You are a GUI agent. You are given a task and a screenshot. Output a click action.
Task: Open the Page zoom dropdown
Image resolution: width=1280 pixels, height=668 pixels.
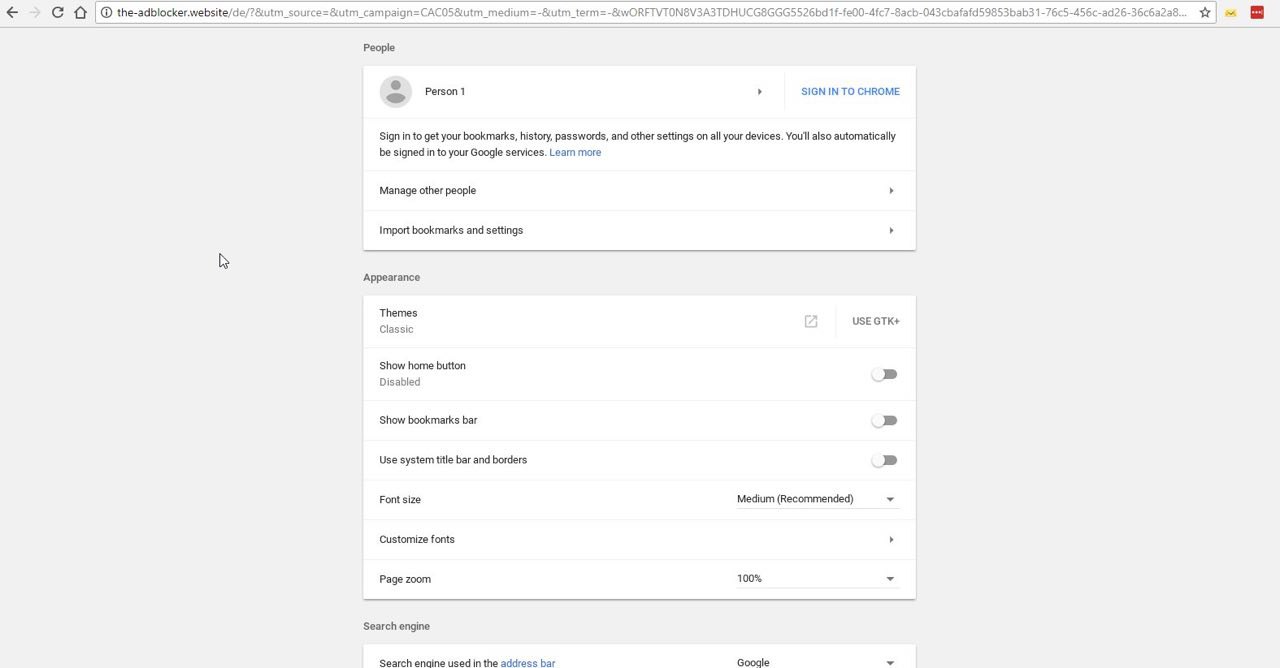pos(817,579)
